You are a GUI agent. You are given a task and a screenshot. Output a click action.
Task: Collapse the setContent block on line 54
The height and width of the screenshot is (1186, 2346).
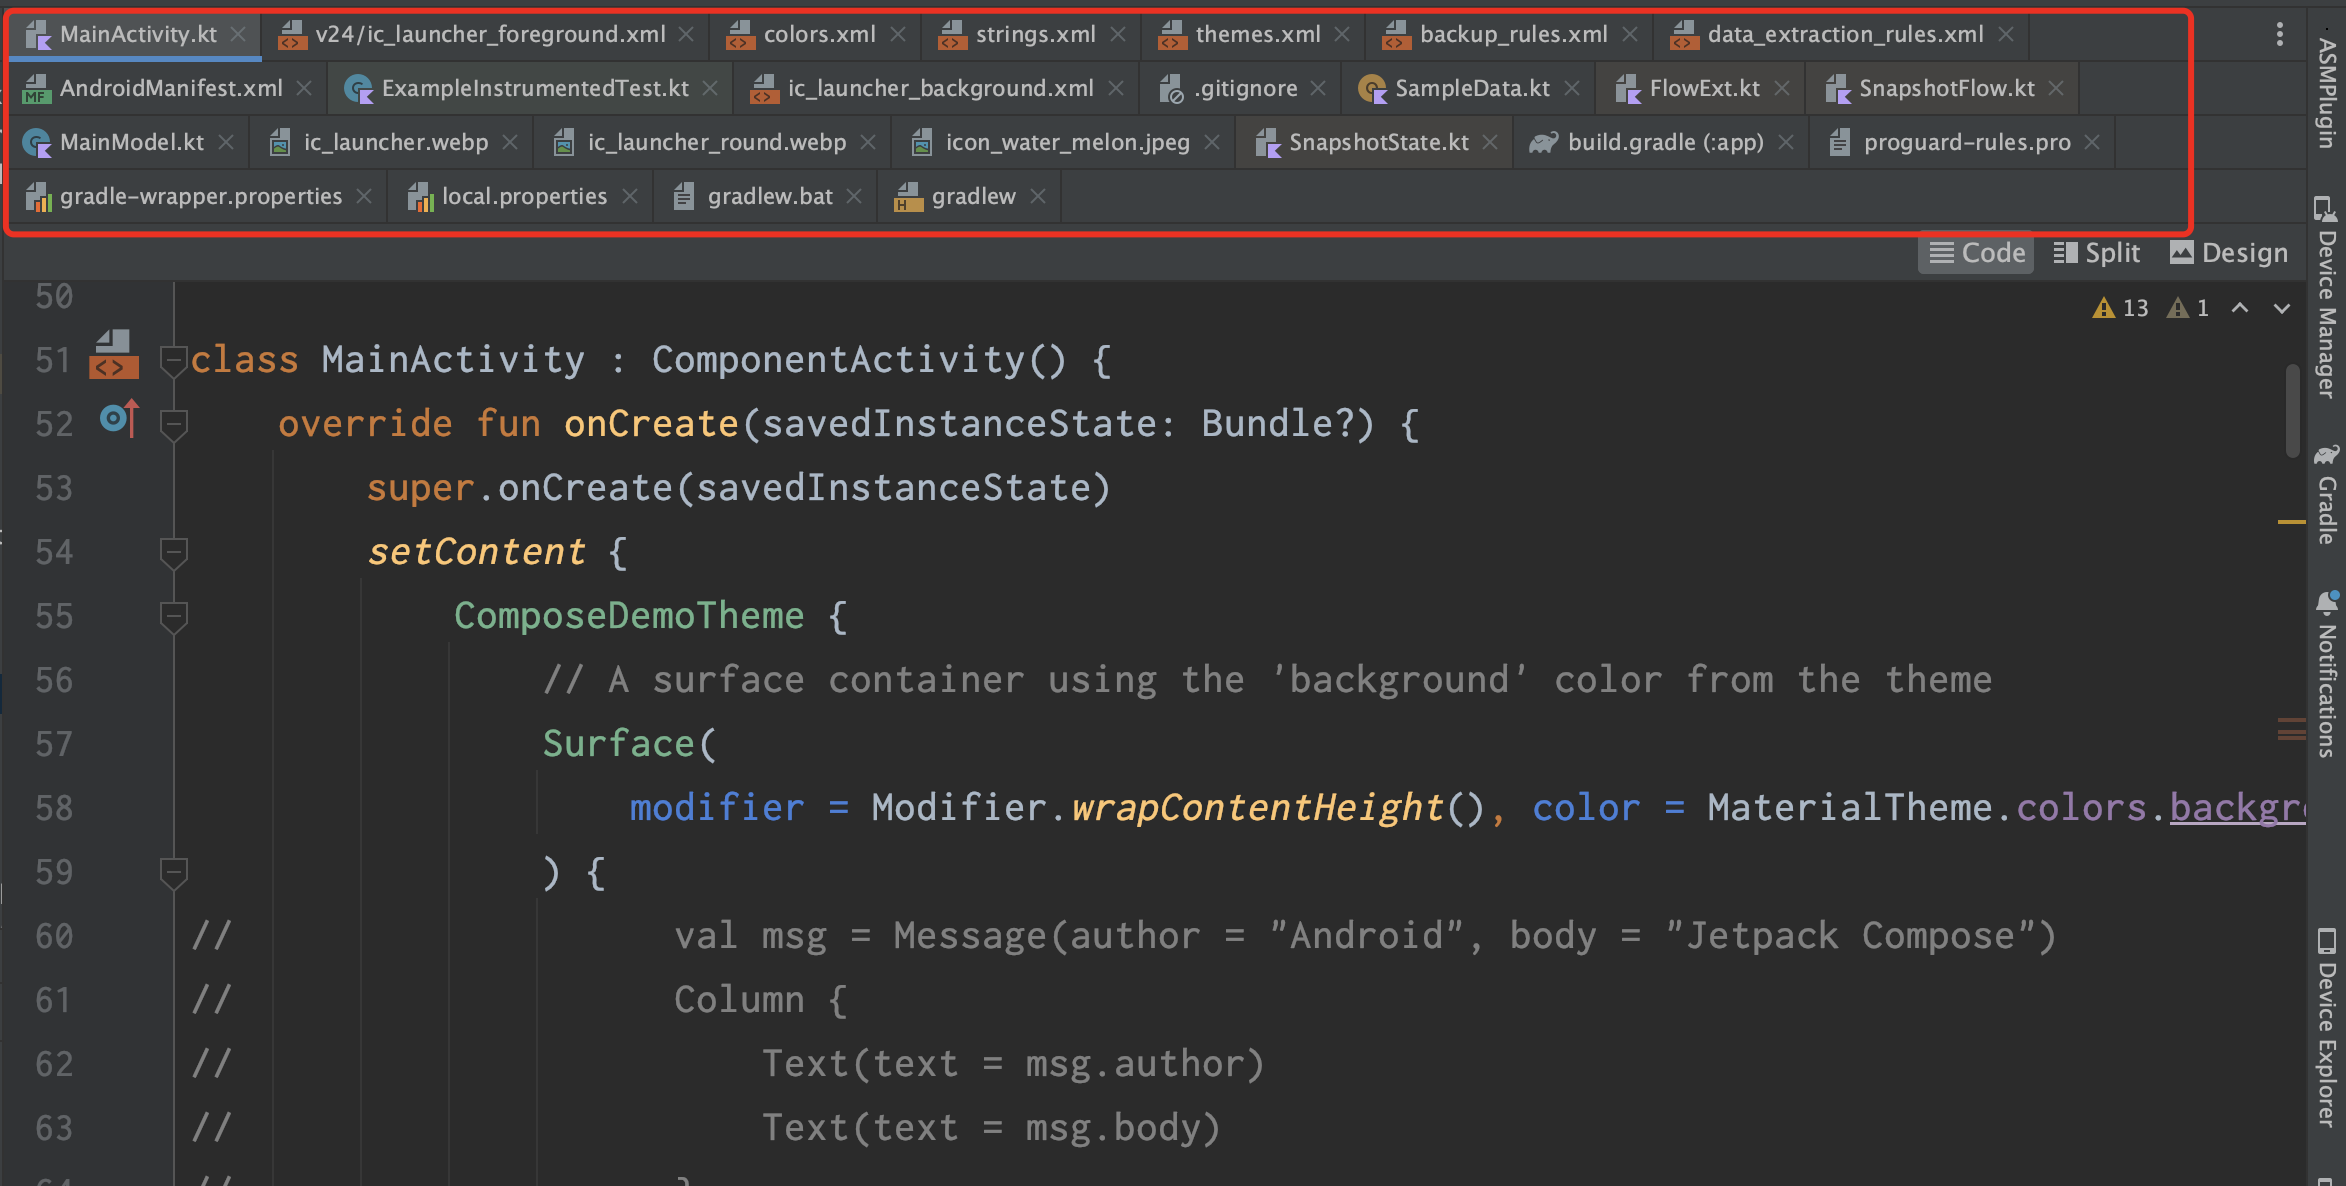[174, 552]
